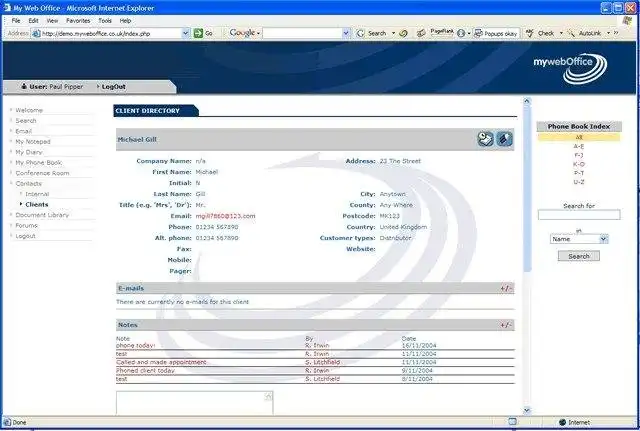Open the Tools menu
Viewport: 640px width, 431px height.
tap(105, 20)
